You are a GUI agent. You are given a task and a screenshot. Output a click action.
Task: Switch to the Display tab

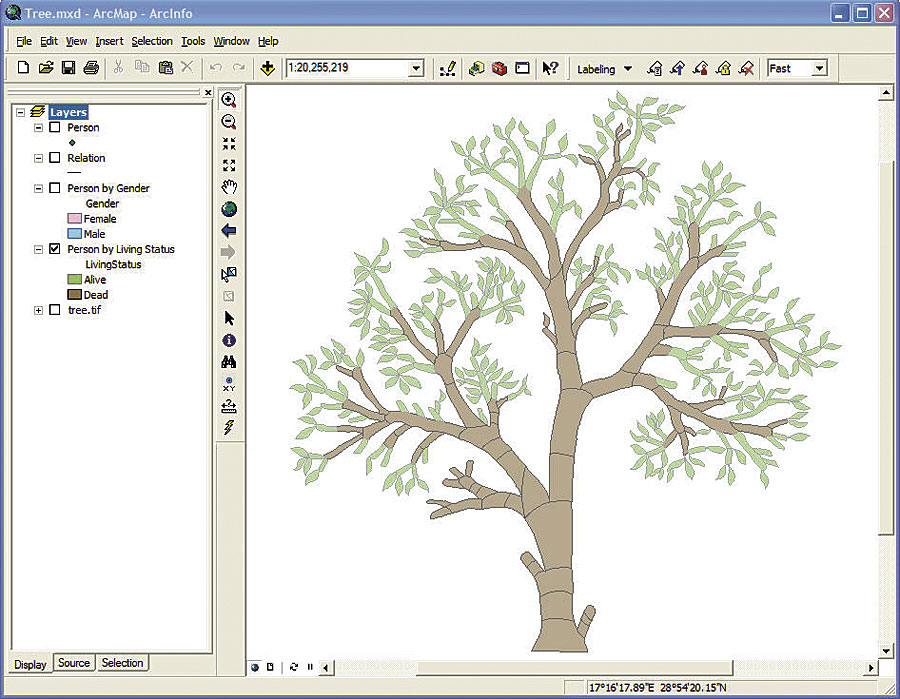(30, 664)
